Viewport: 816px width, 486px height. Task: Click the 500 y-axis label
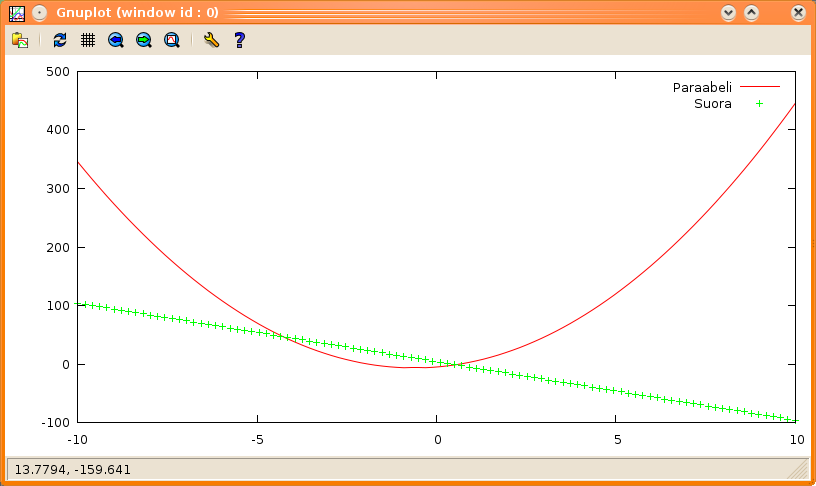[58, 72]
